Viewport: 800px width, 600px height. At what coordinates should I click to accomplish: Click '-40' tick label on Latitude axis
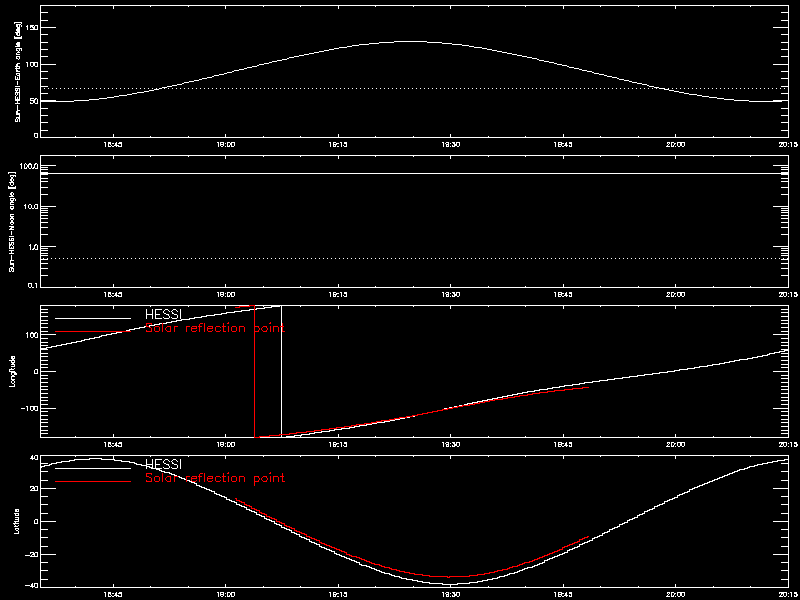[x=31, y=585]
